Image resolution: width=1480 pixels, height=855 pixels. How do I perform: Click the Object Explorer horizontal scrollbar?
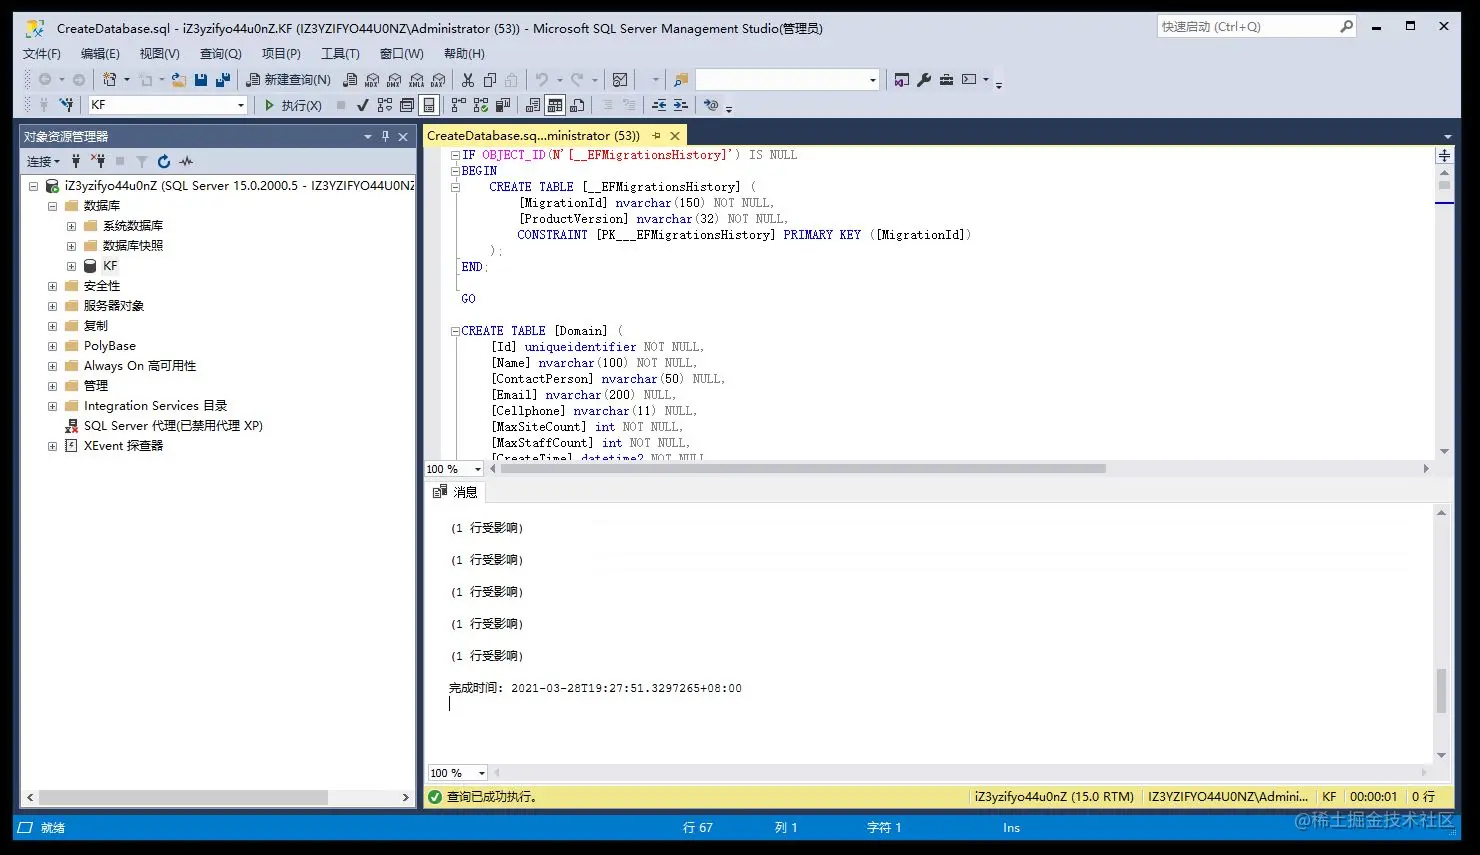click(182, 797)
